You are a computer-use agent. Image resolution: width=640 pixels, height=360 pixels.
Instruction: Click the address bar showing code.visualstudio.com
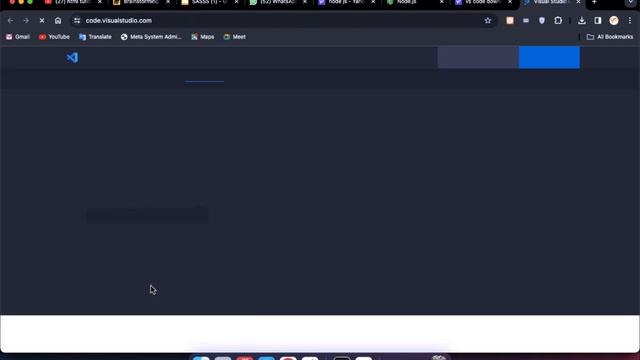tap(284, 20)
